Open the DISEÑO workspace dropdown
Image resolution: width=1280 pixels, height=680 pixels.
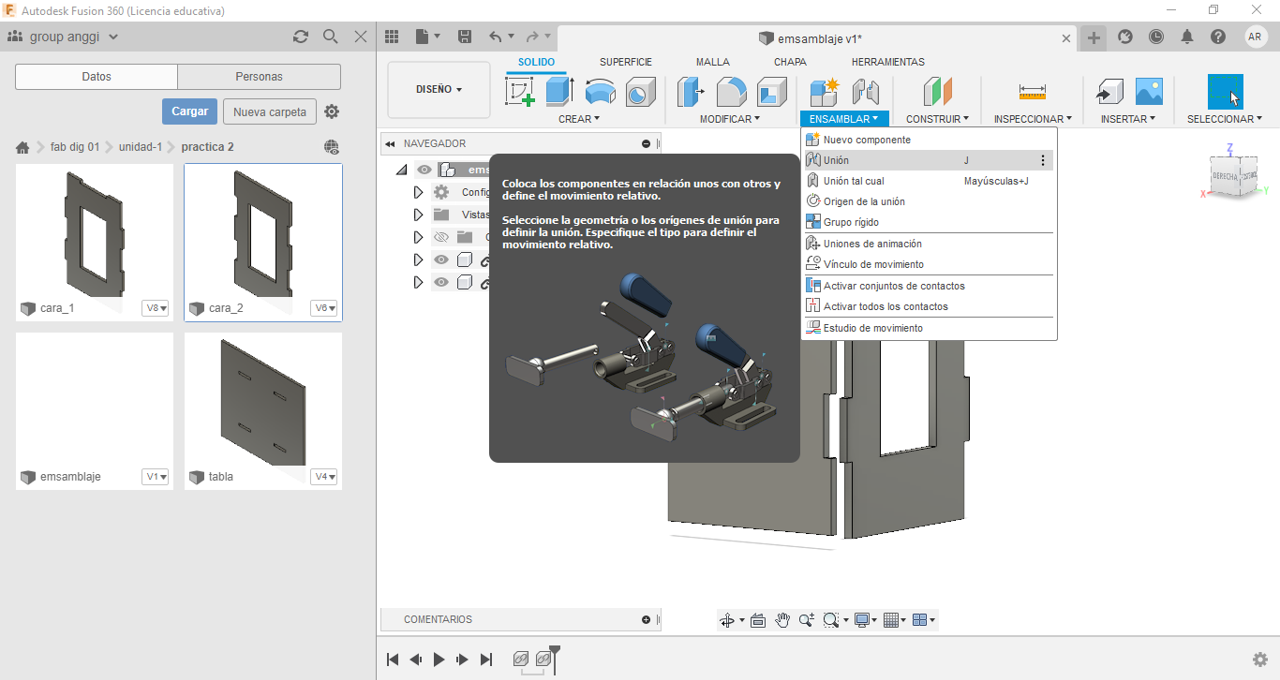click(x=438, y=89)
